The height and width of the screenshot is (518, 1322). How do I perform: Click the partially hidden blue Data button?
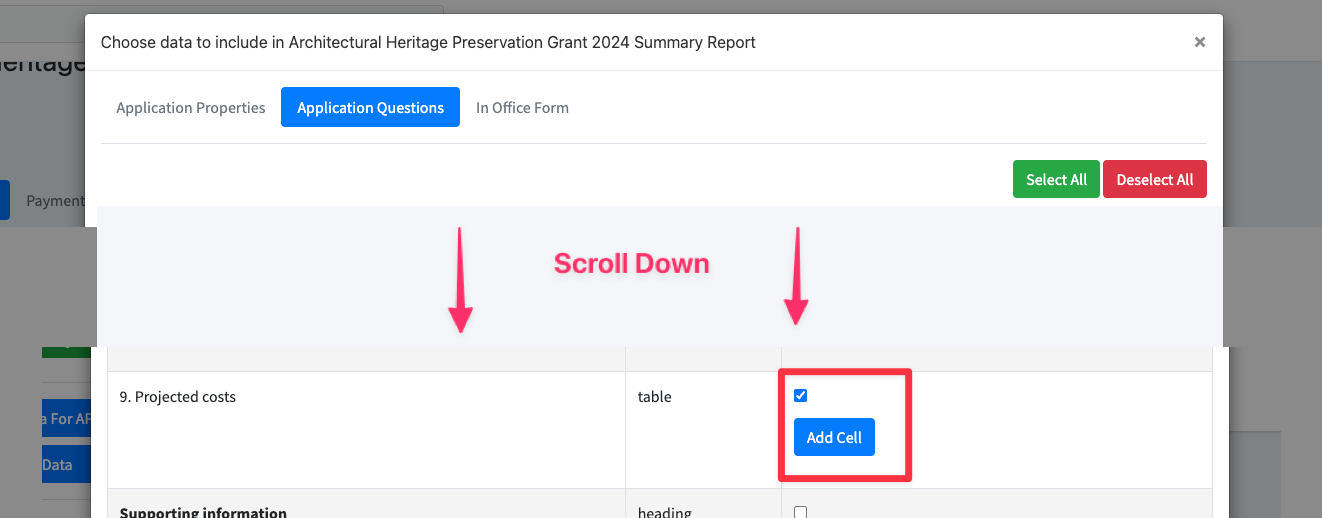click(58, 465)
